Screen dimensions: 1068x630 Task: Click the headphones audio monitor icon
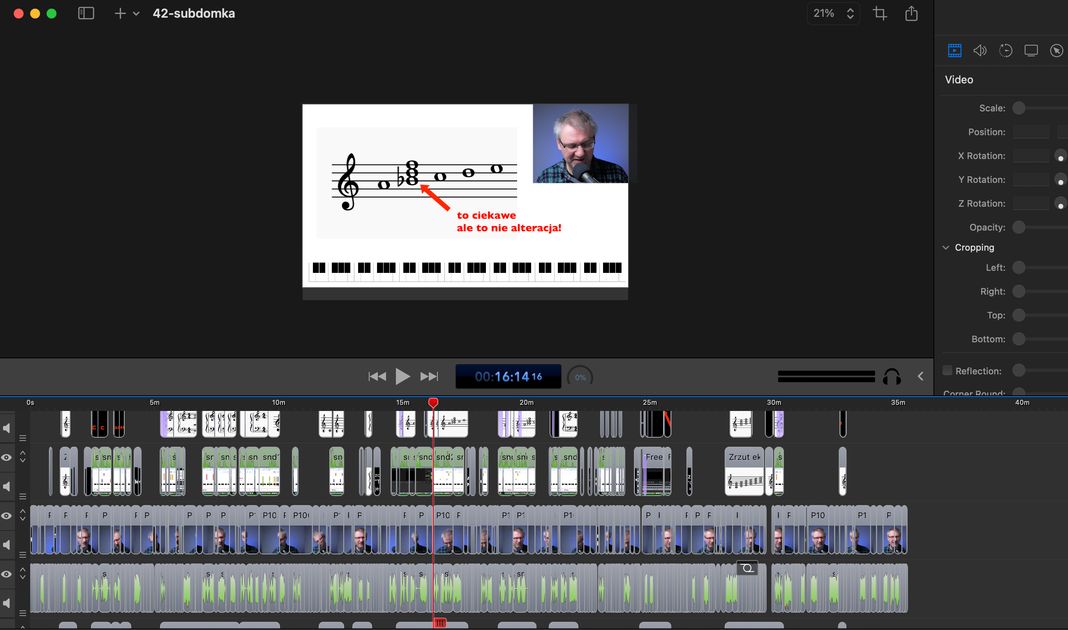[892, 377]
